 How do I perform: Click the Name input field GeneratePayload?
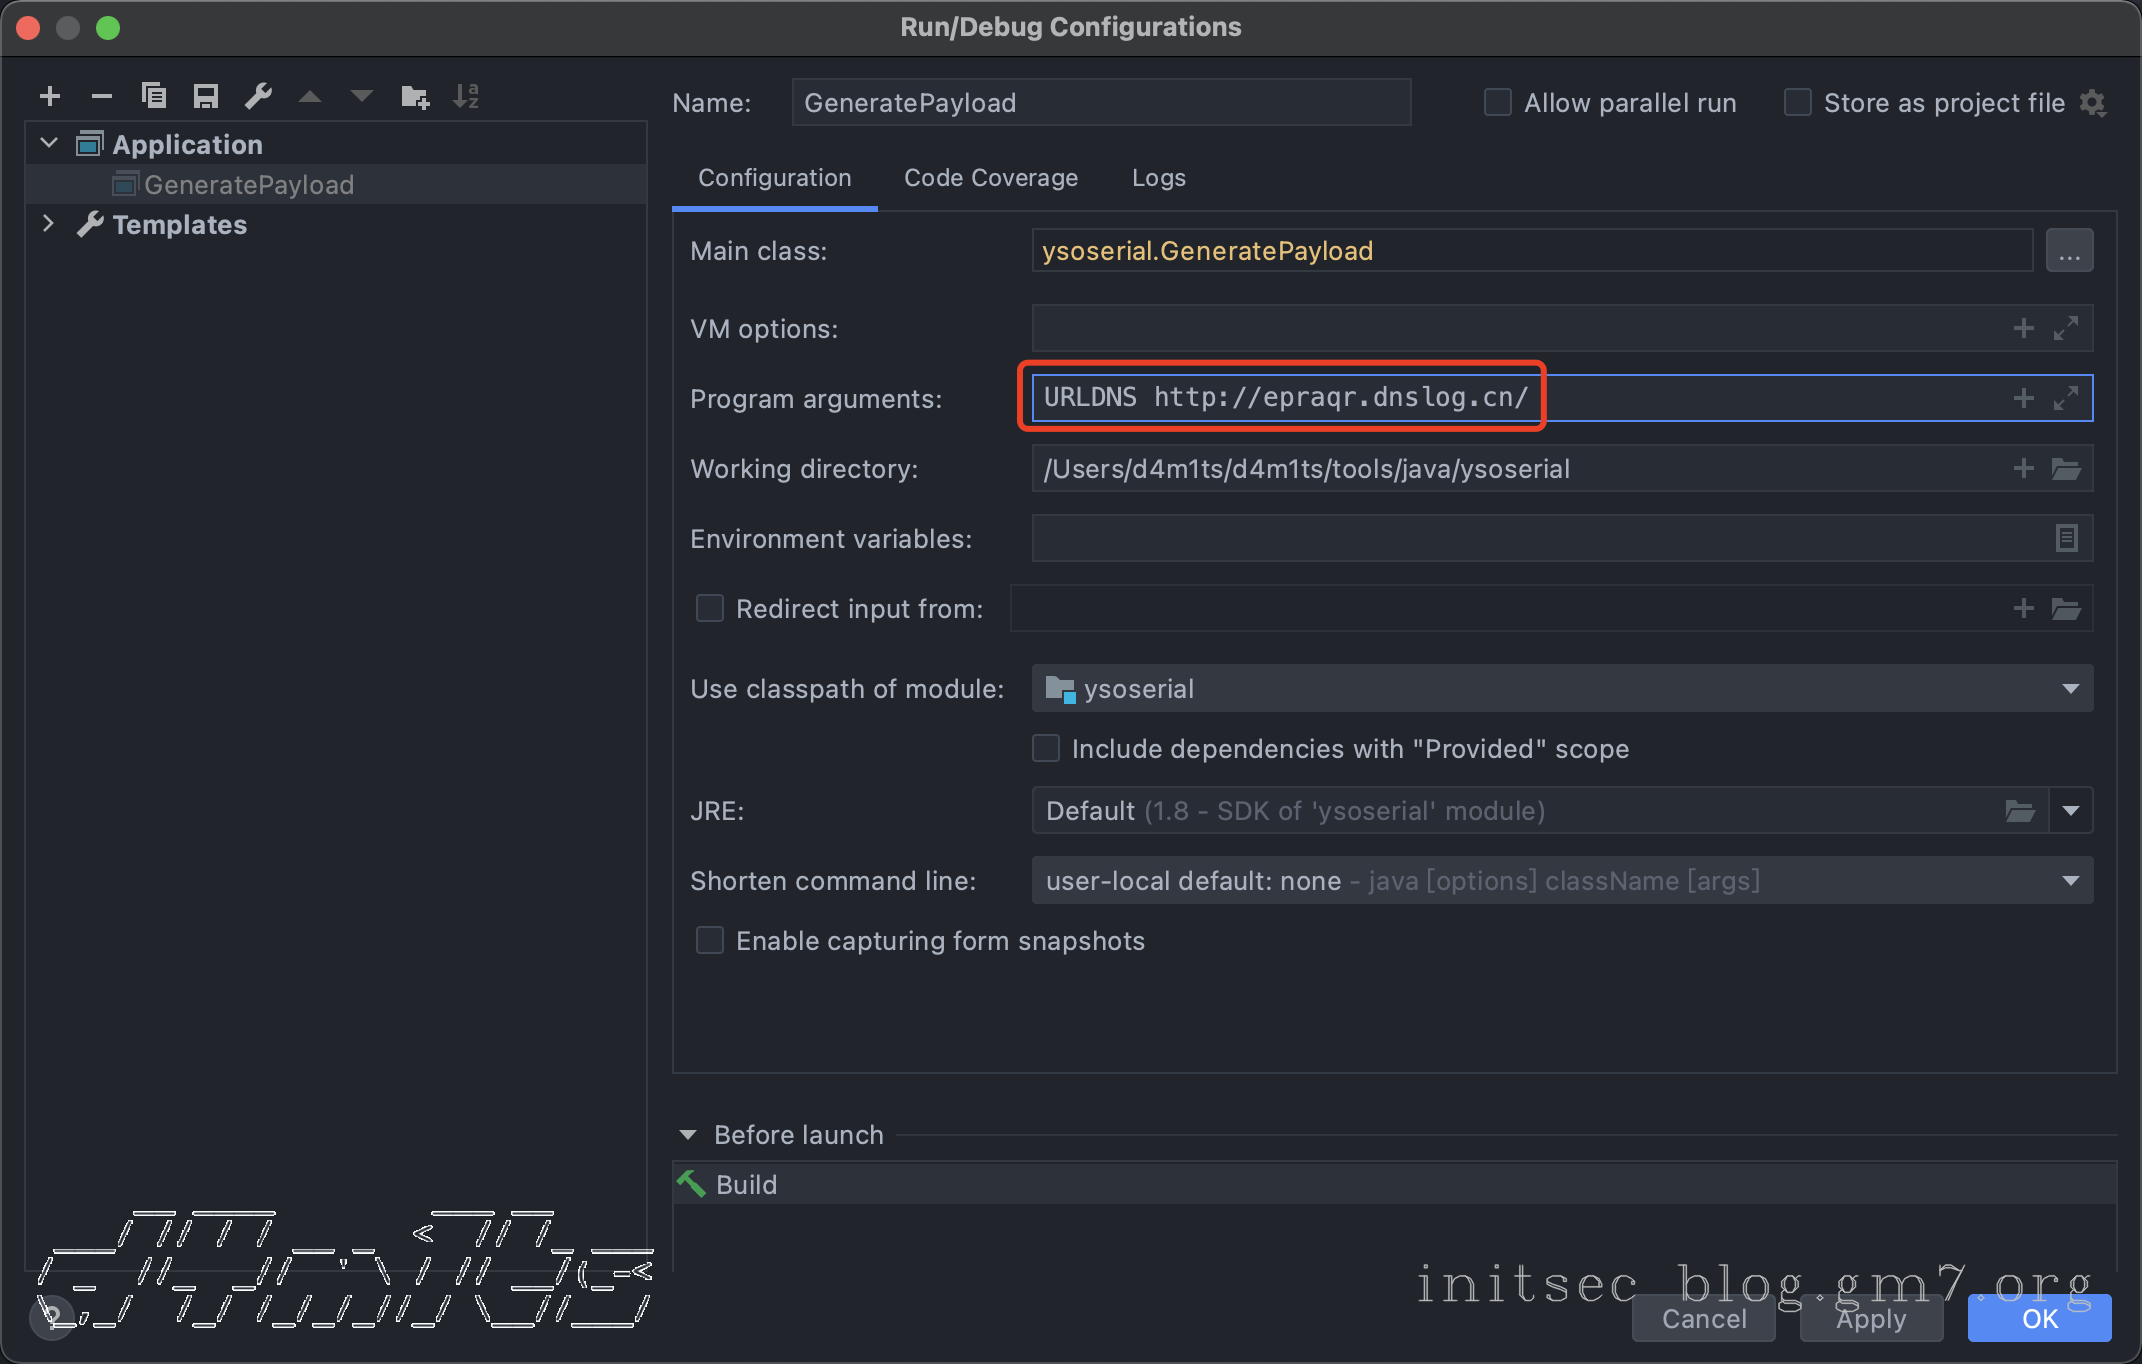[x=1100, y=103]
